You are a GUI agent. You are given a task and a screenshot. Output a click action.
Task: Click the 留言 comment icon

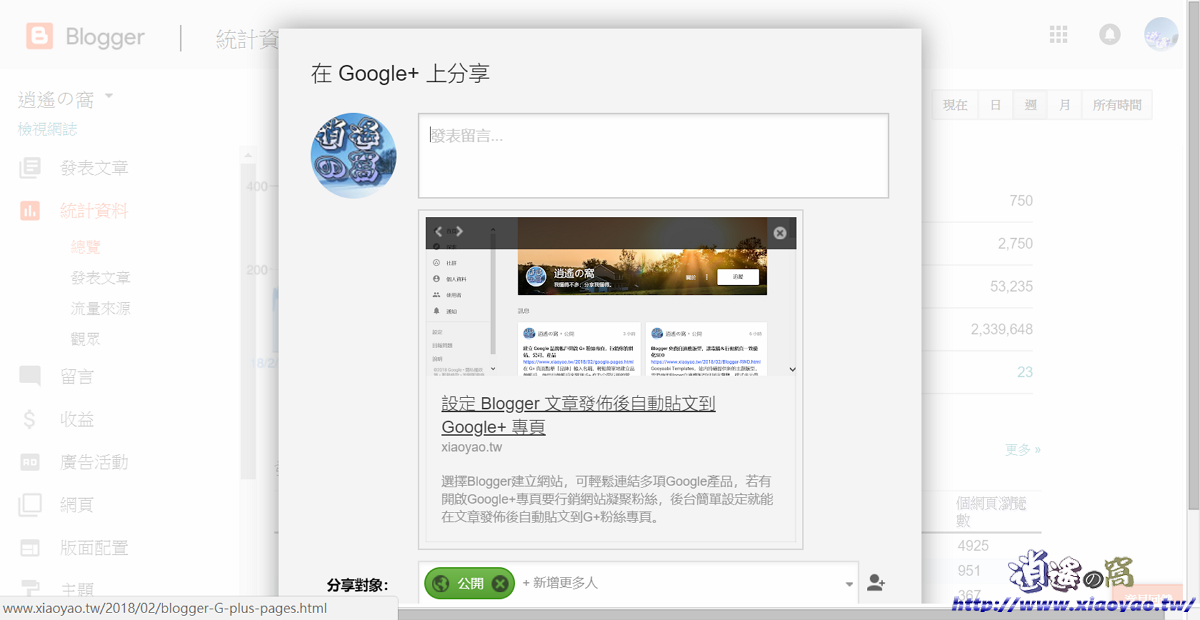[30, 376]
